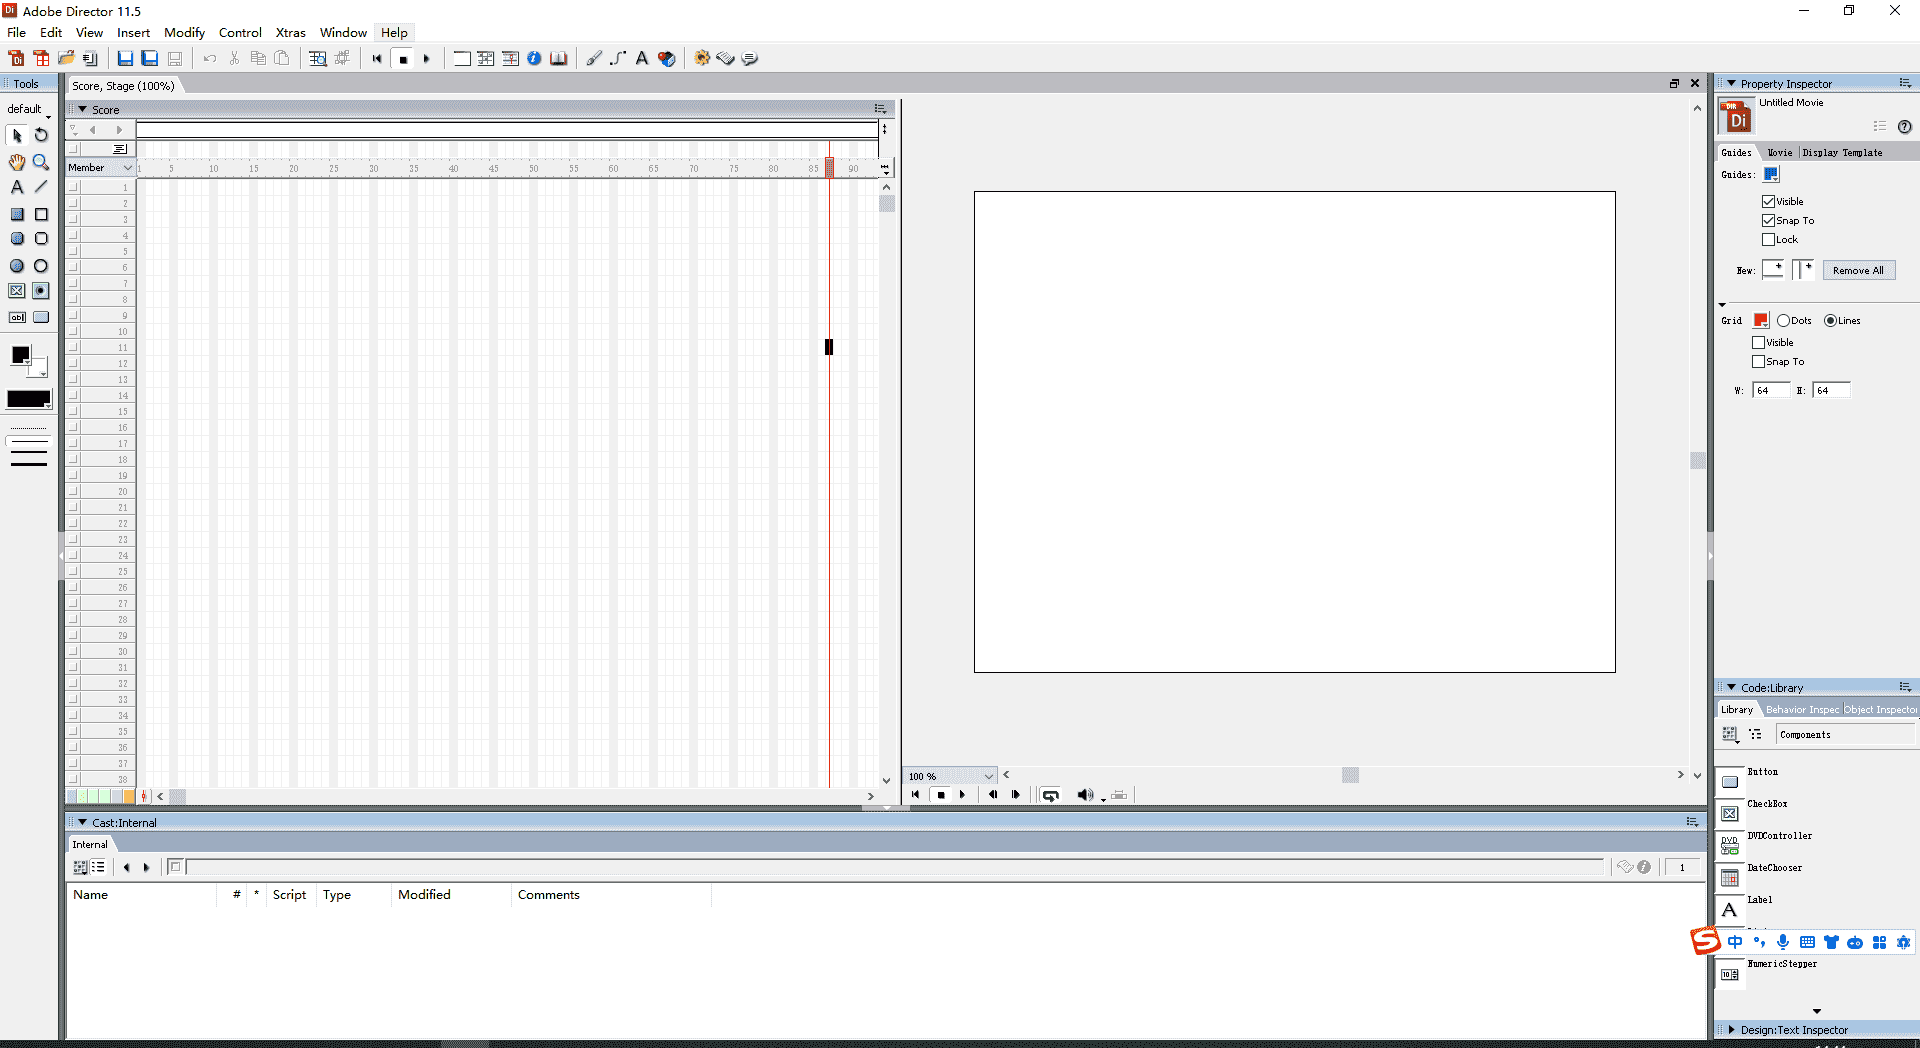Open the Stage window icon
1920x1048 pixels.
462,58
